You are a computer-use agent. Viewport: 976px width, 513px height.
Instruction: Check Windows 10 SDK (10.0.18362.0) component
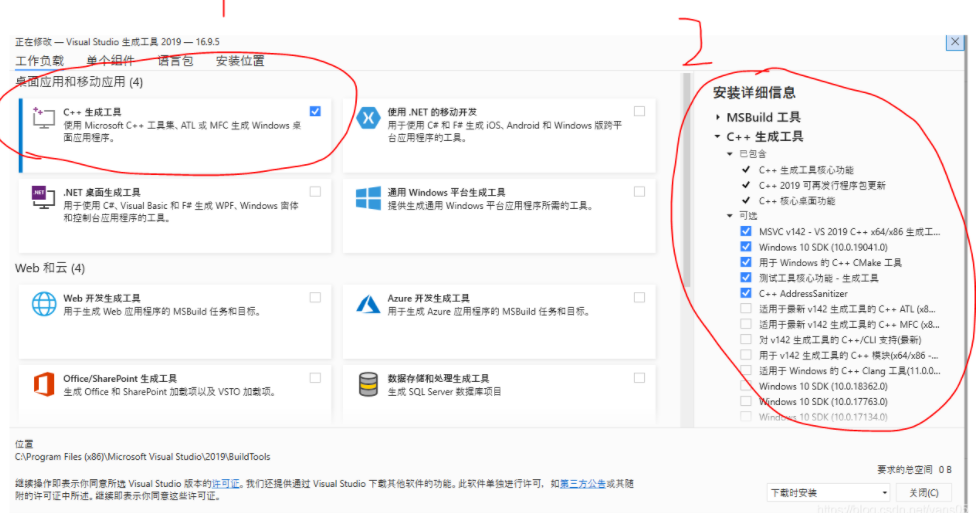[x=746, y=385]
